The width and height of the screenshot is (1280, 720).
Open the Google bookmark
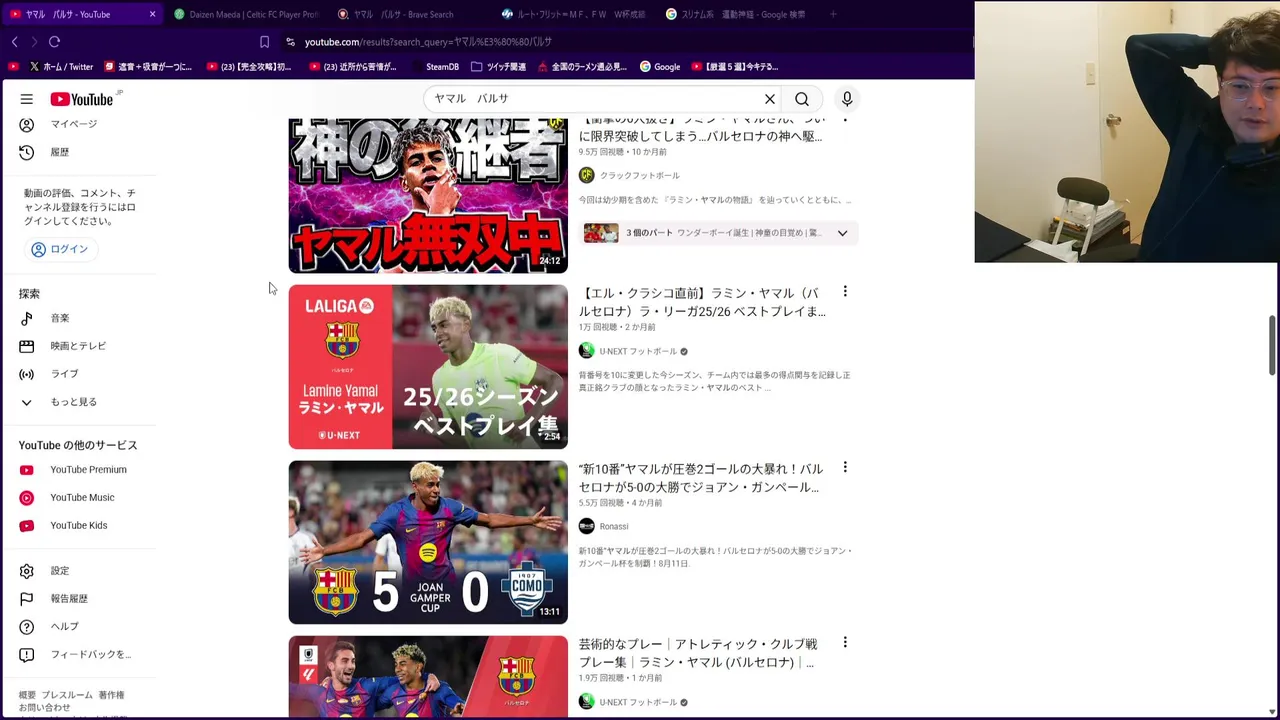[x=660, y=67]
